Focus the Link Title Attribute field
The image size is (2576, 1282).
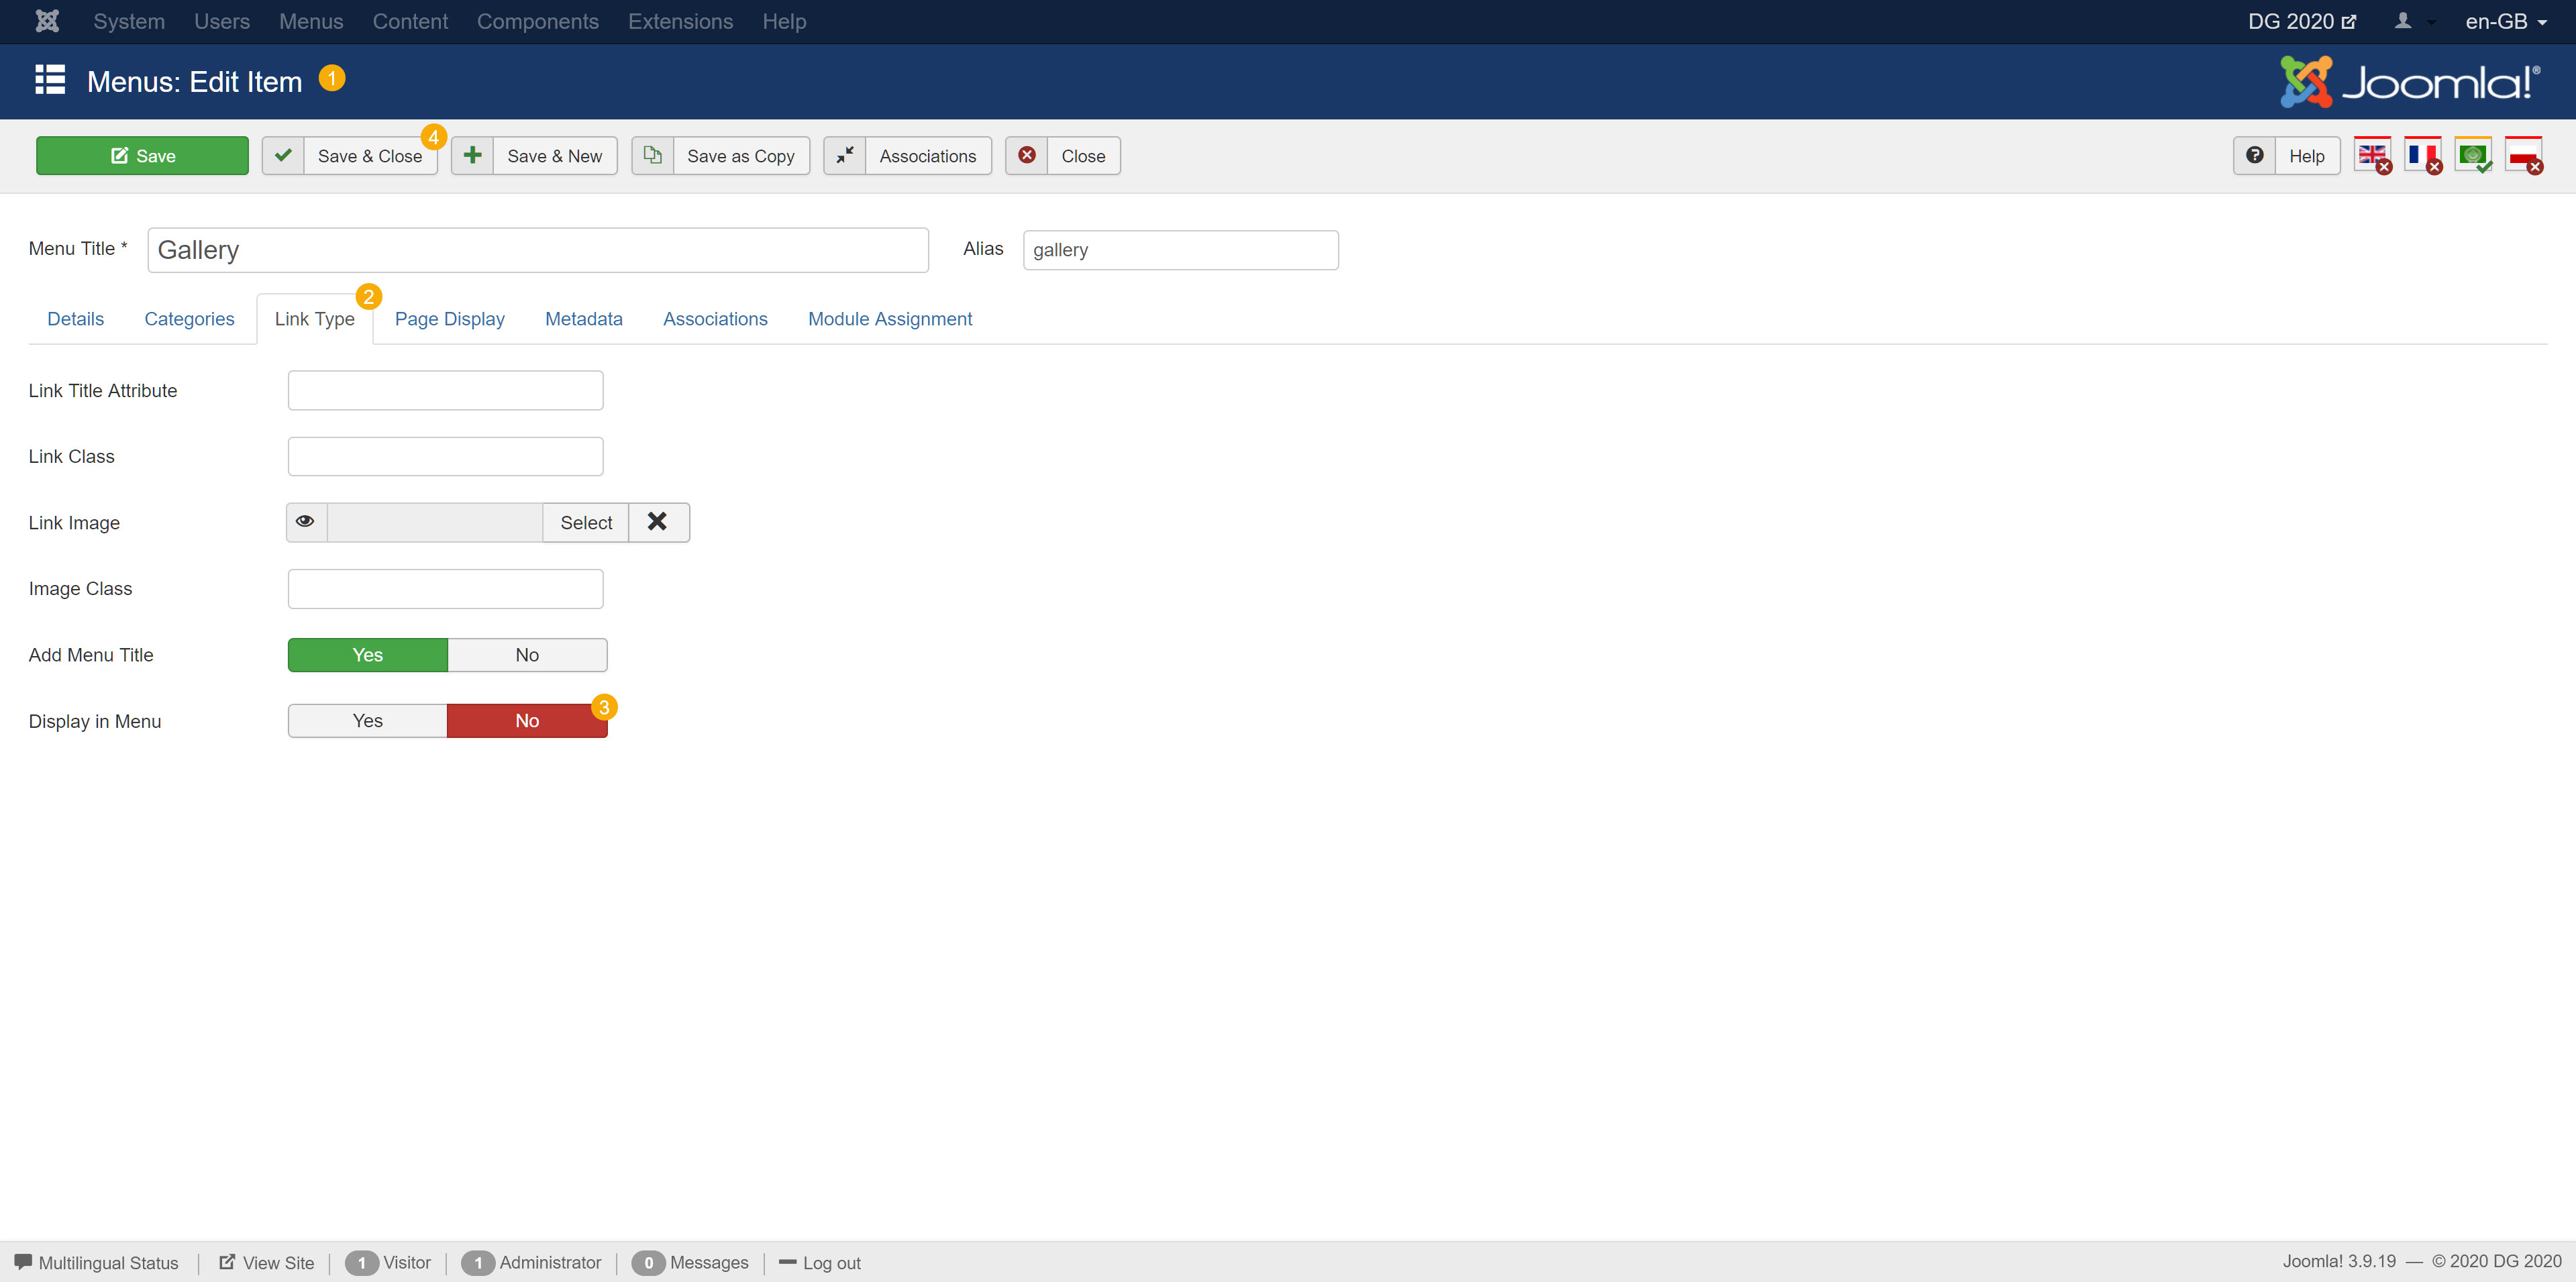click(445, 390)
